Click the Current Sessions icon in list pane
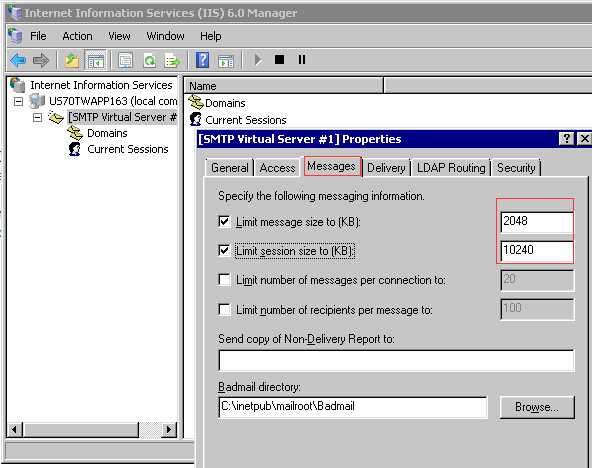592x468 pixels. pyautogui.click(x=196, y=119)
